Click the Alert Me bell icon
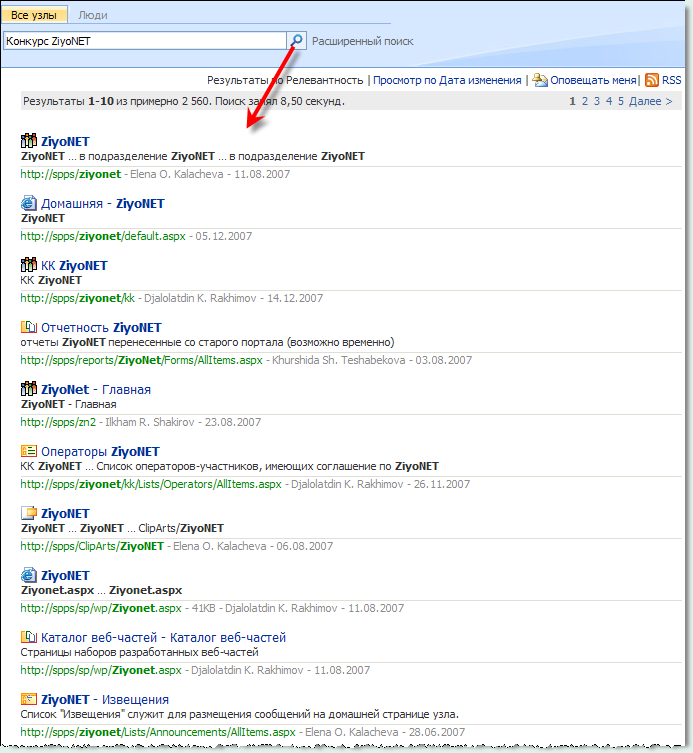The height and width of the screenshot is (753, 693). [540, 80]
